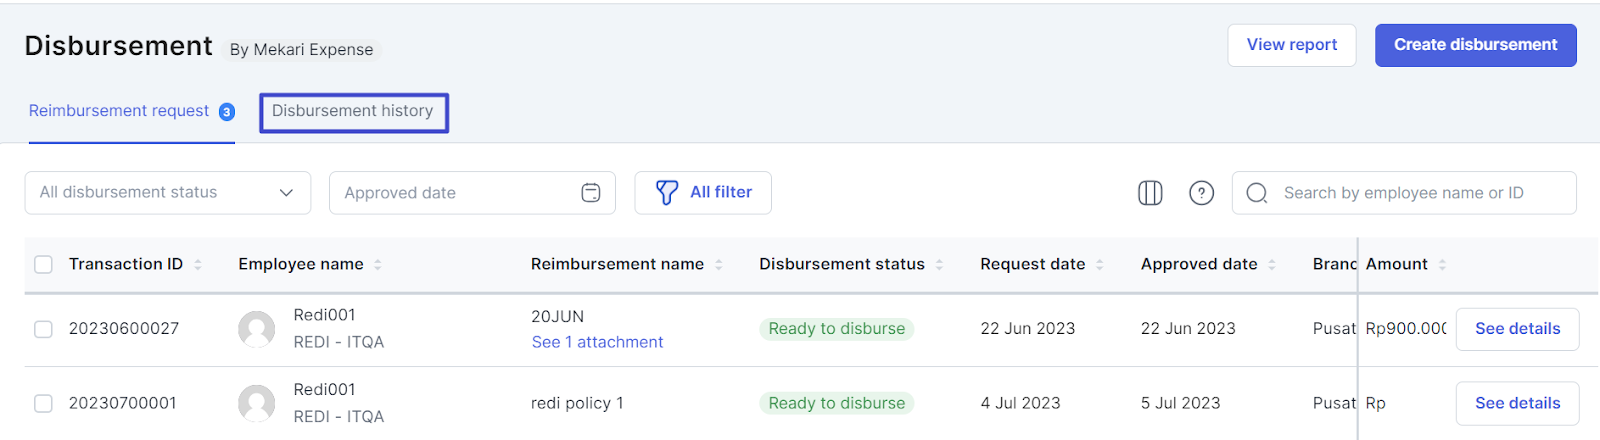
Task: Click request date 22 Jun 2023
Action: [1028, 329]
